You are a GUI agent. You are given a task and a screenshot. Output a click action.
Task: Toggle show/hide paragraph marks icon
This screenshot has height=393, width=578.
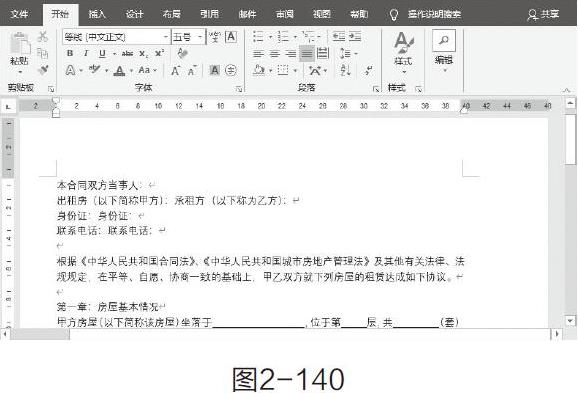point(368,70)
